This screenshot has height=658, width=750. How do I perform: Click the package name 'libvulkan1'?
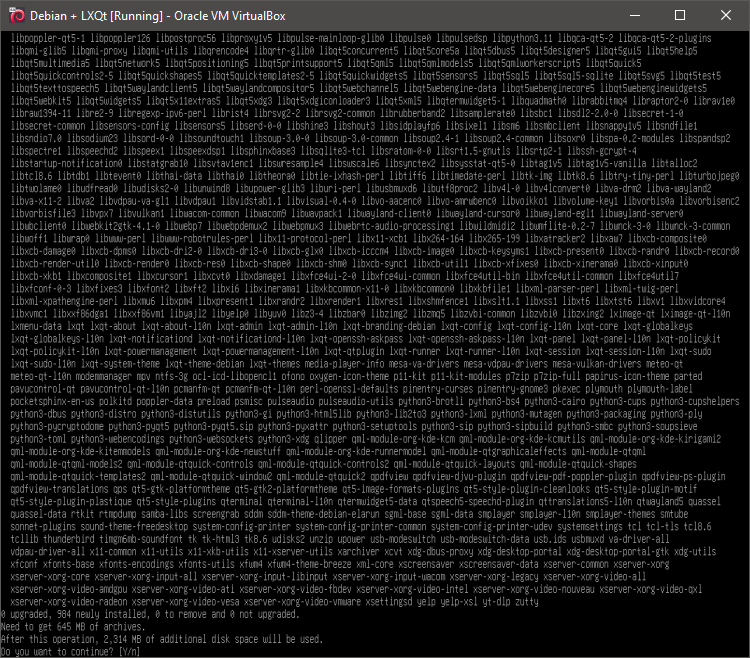coord(141,213)
